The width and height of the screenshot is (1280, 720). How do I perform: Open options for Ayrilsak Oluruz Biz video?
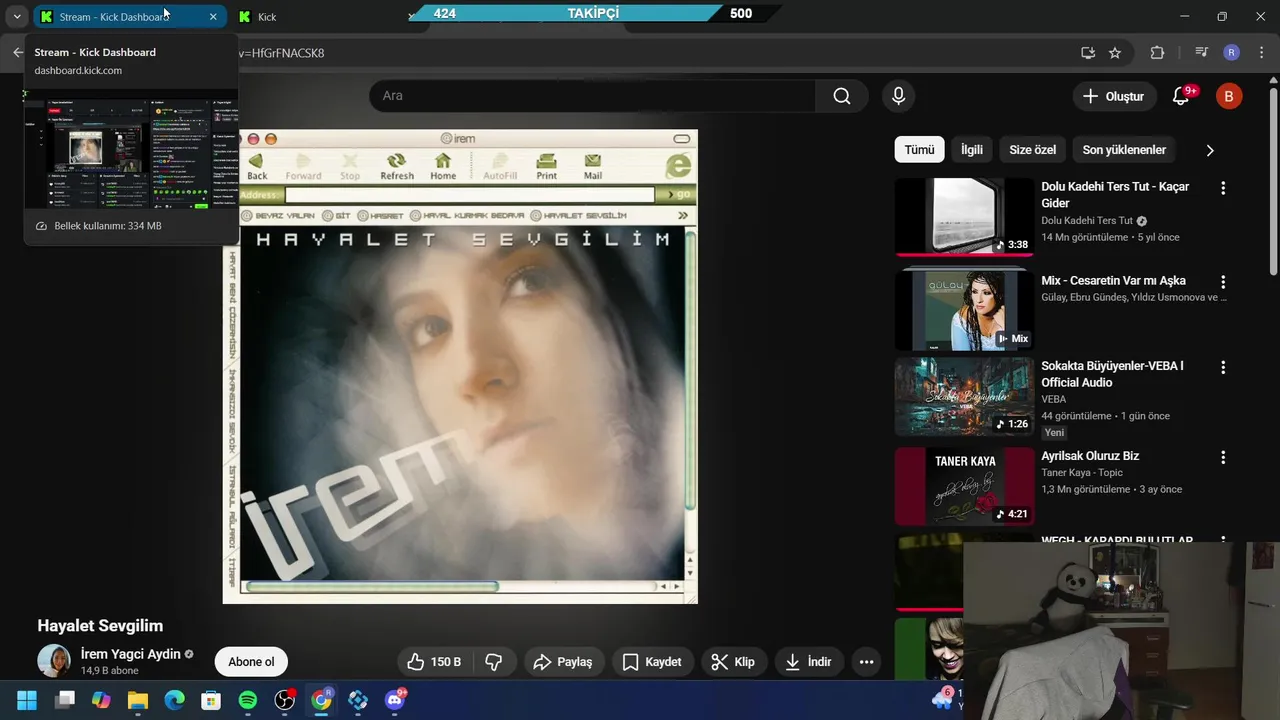tap(1222, 457)
